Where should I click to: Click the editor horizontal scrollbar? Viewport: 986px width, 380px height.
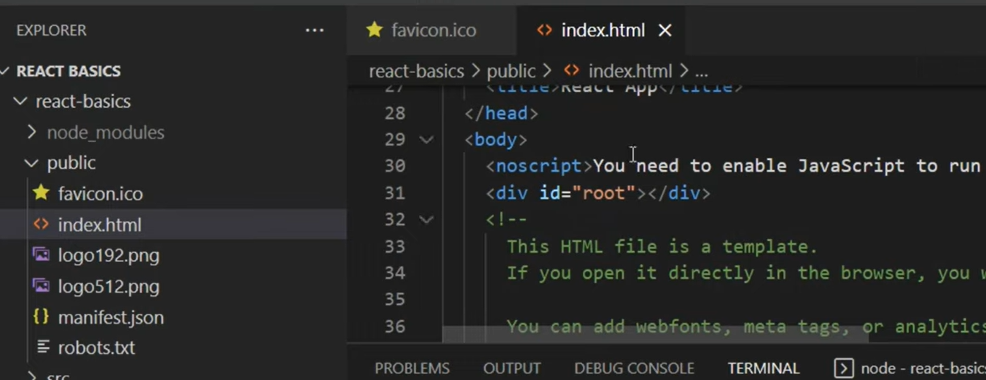pos(655,335)
